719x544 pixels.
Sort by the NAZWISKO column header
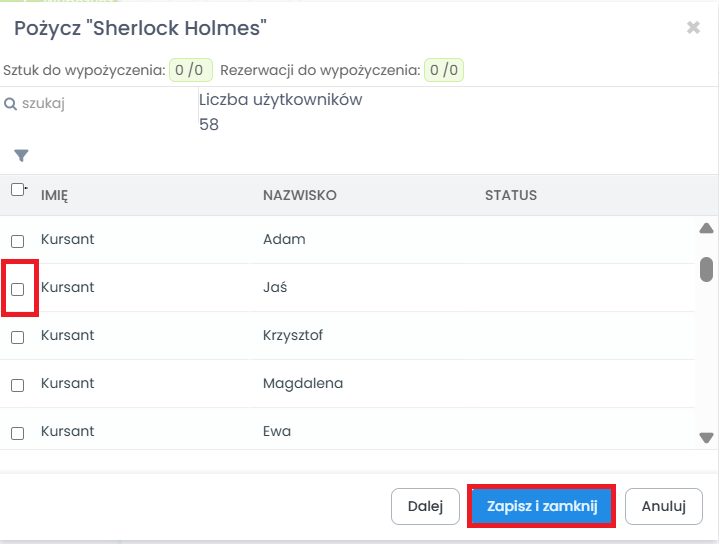(299, 195)
